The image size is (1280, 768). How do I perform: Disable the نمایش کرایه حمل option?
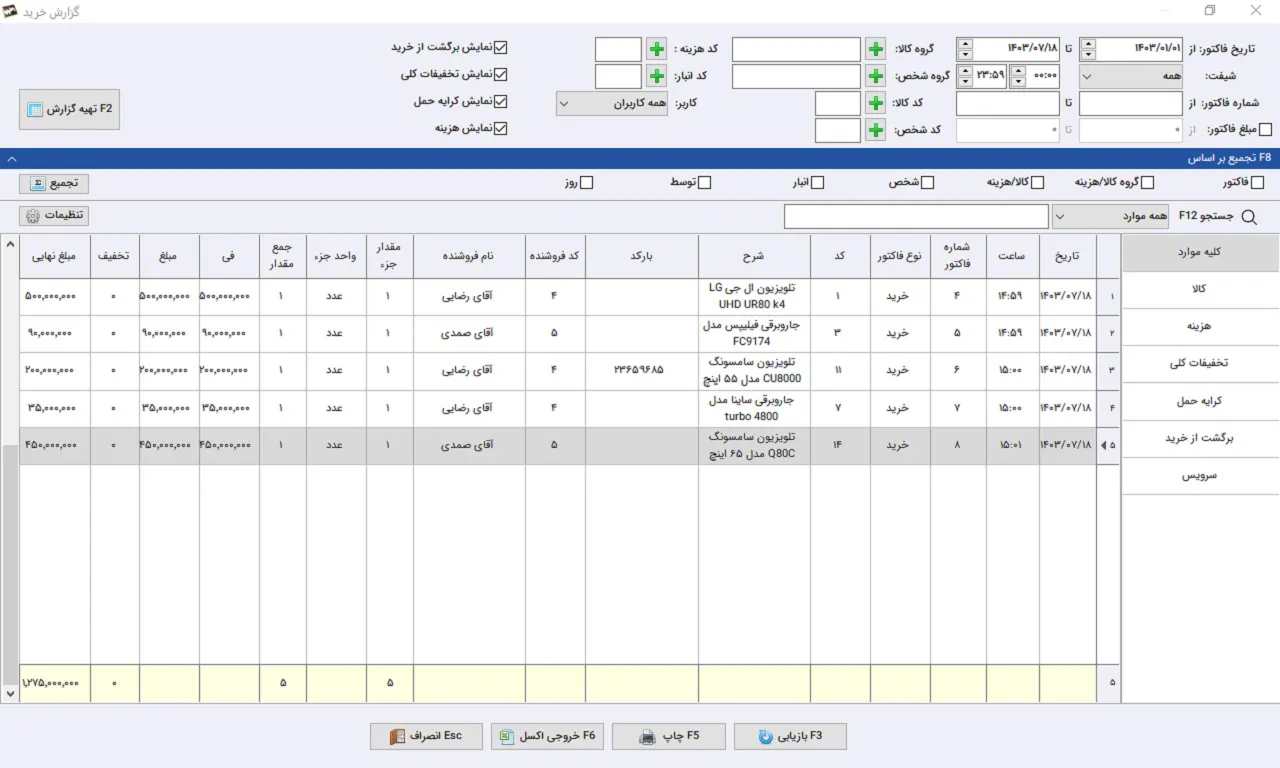502,101
